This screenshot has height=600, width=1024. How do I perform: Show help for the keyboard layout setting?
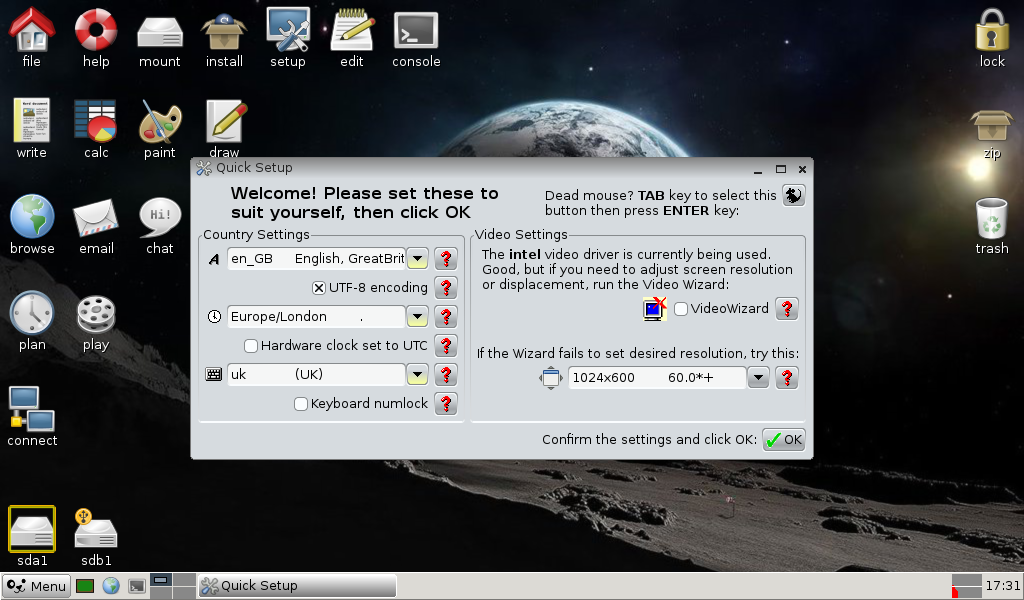click(x=446, y=375)
